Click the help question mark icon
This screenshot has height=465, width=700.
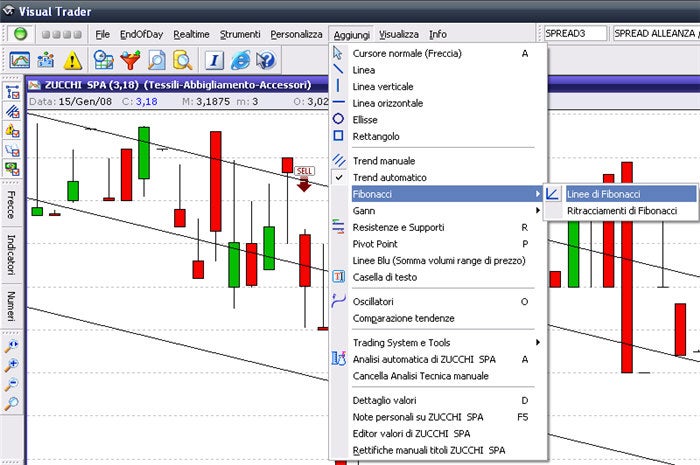pyautogui.click(x=266, y=60)
